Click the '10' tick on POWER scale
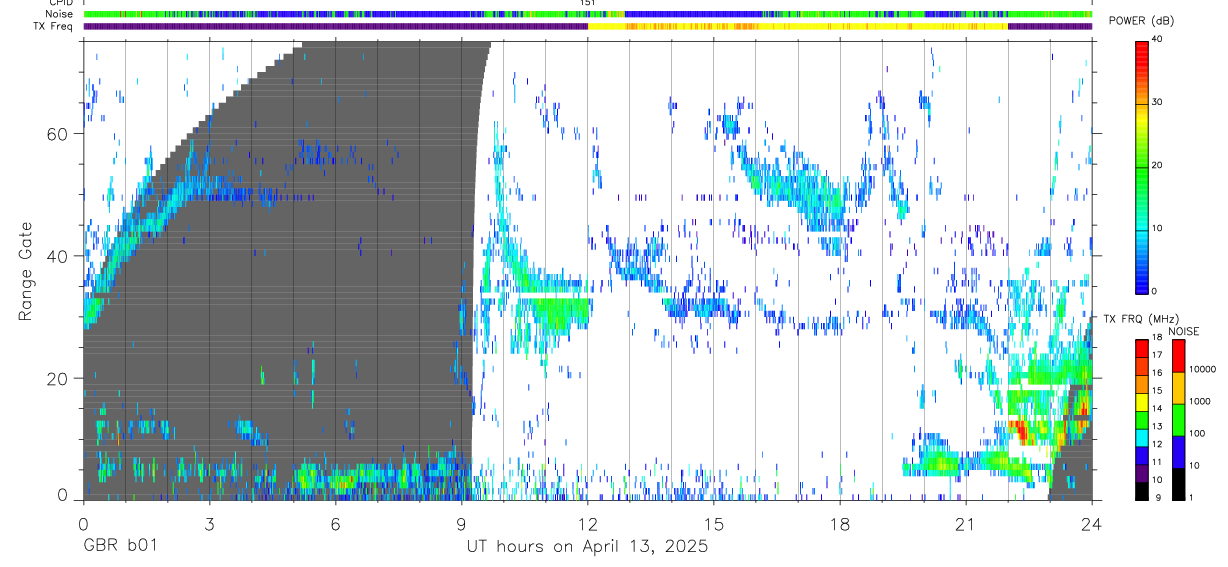The image size is (1228, 567). click(1158, 228)
